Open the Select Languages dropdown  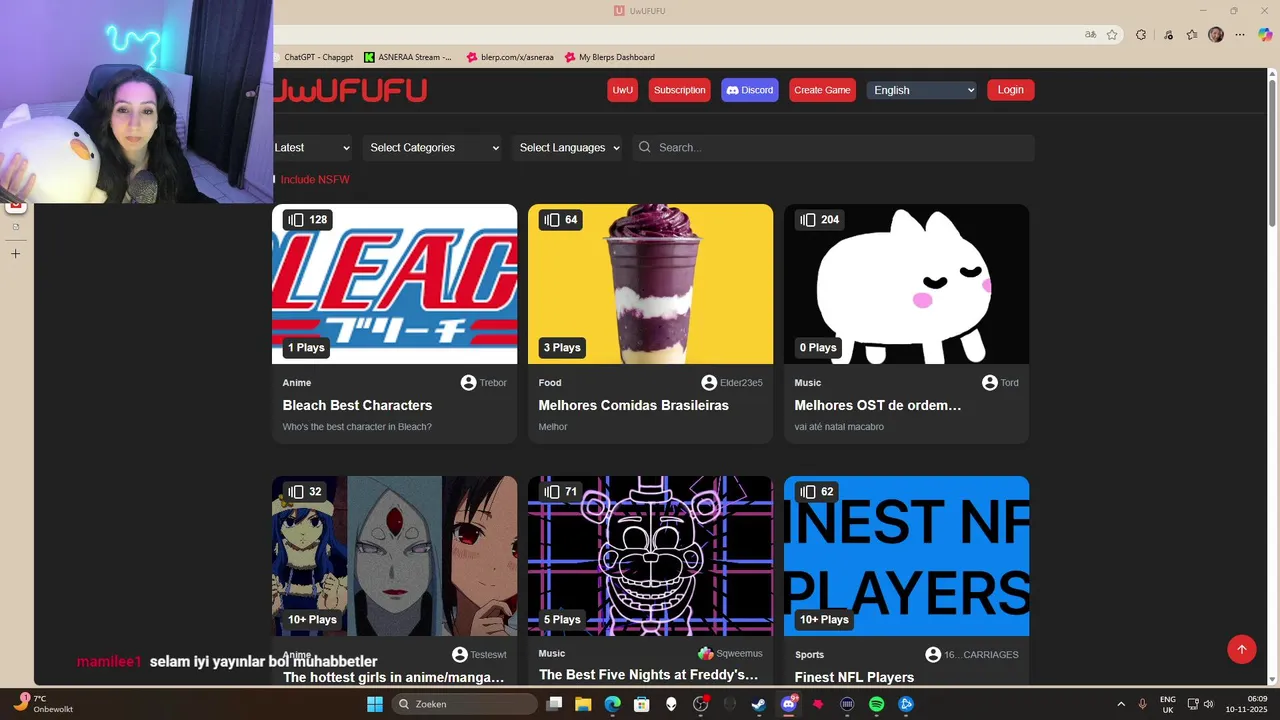[568, 148]
